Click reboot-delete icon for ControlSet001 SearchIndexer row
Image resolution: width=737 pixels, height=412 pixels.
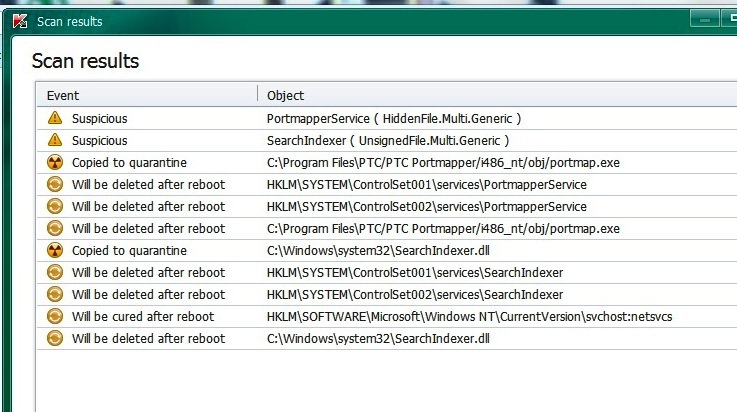54,272
